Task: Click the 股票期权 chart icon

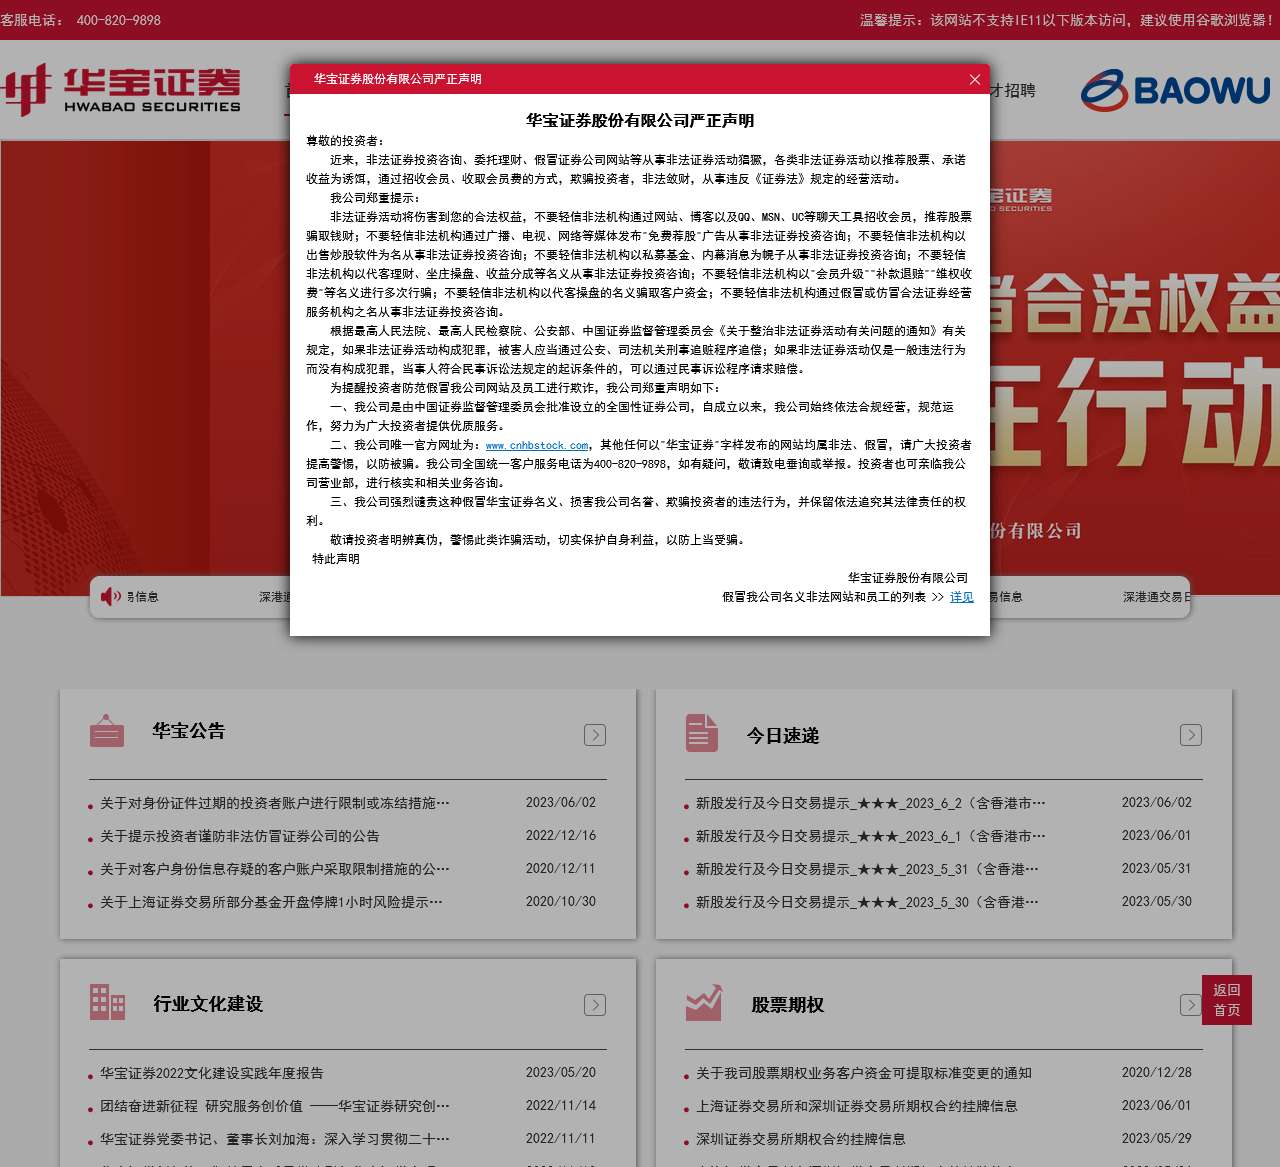Action: click(x=704, y=1003)
